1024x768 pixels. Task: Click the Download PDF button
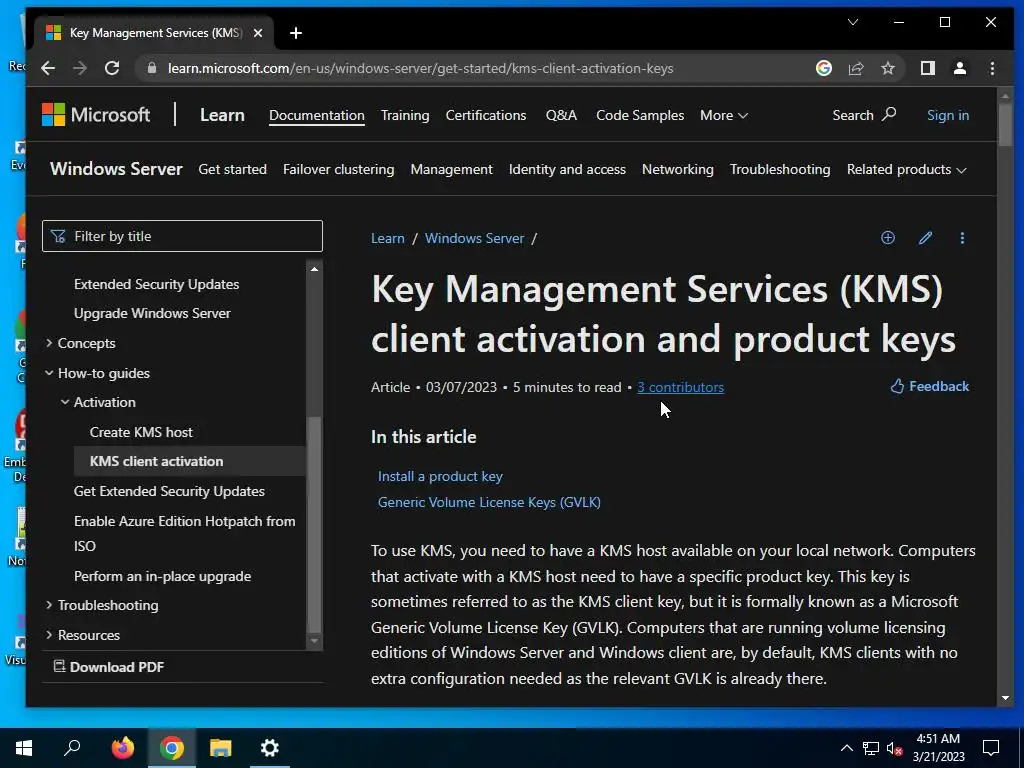click(x=108, y=667)
